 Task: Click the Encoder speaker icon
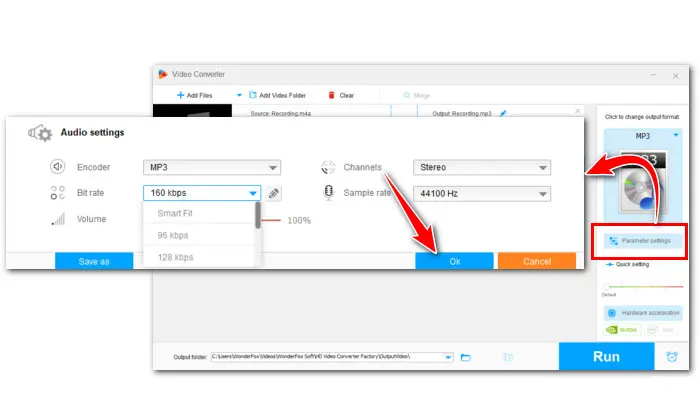[58, 166]
